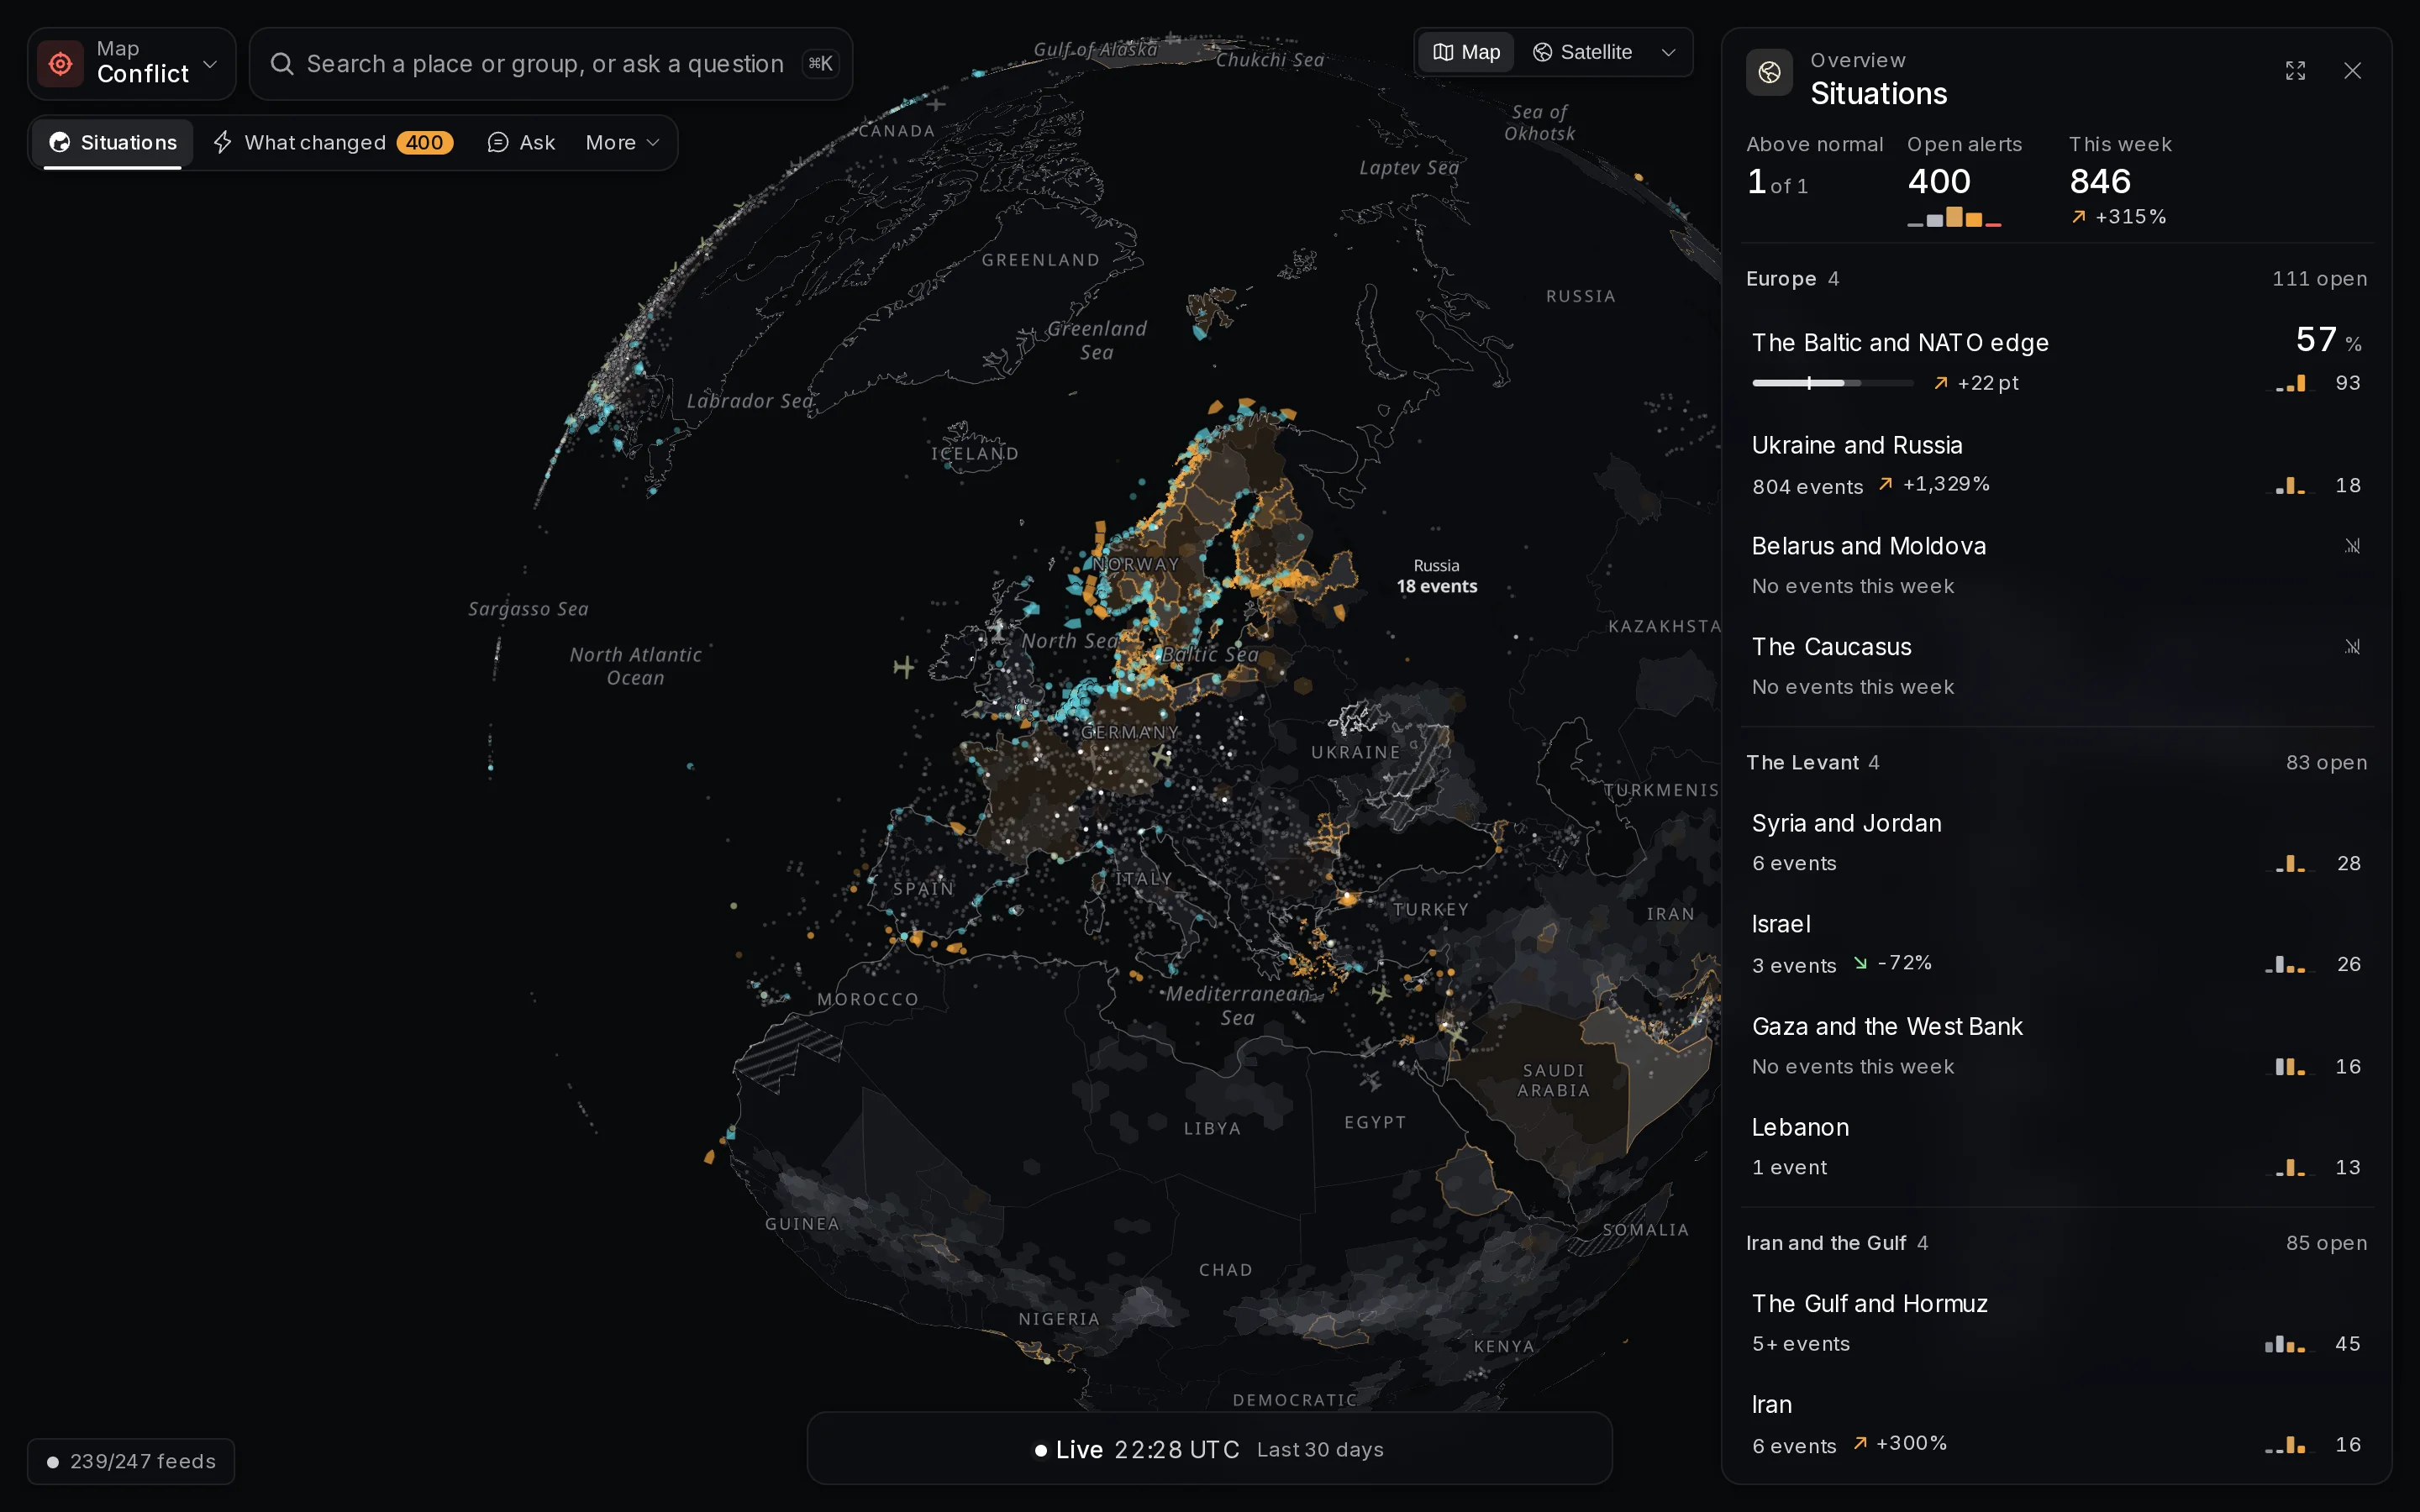Click The Caucasus no-data icon

[2352, 647]
